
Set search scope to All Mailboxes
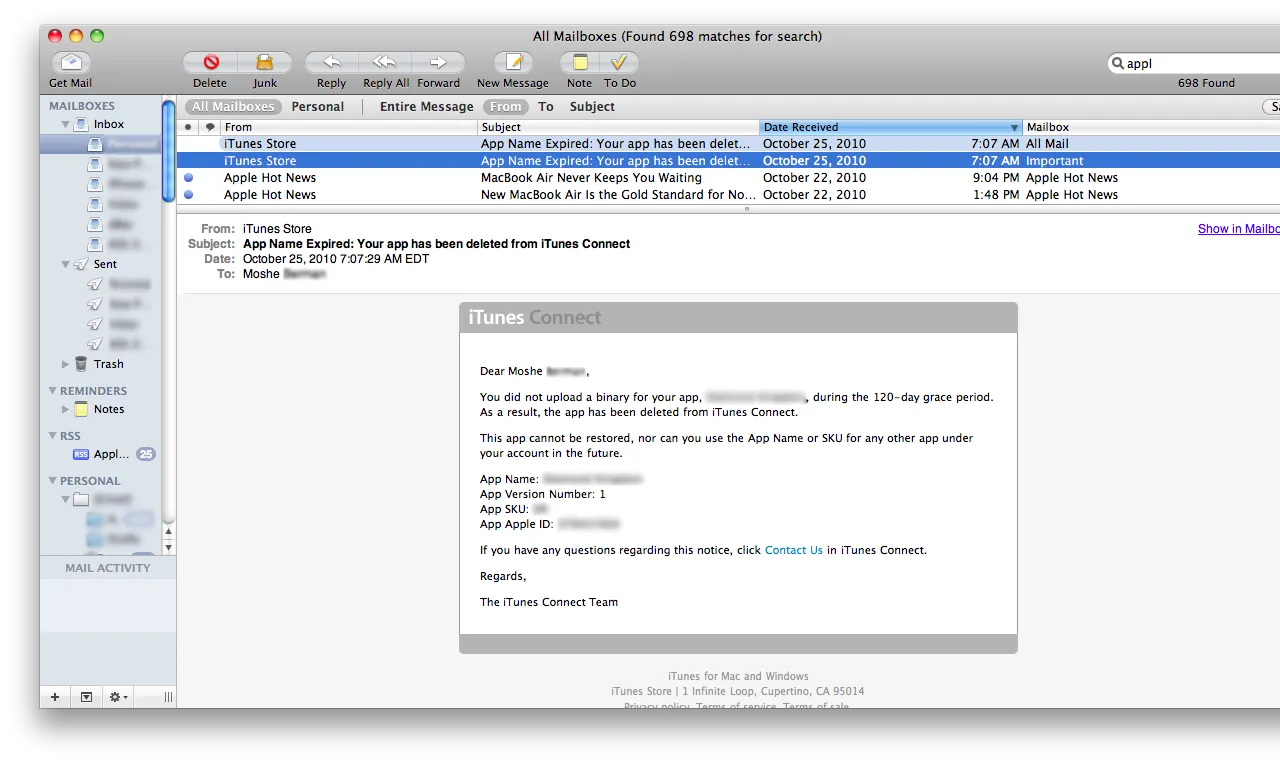(x=233, y=107)
